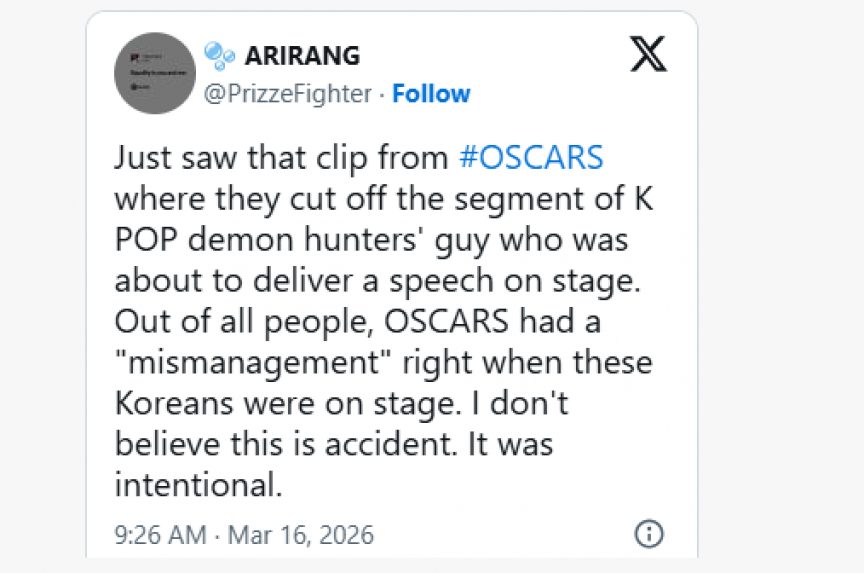
Task: Open the info icon beside the timestamp
Action: click(648, 533)
